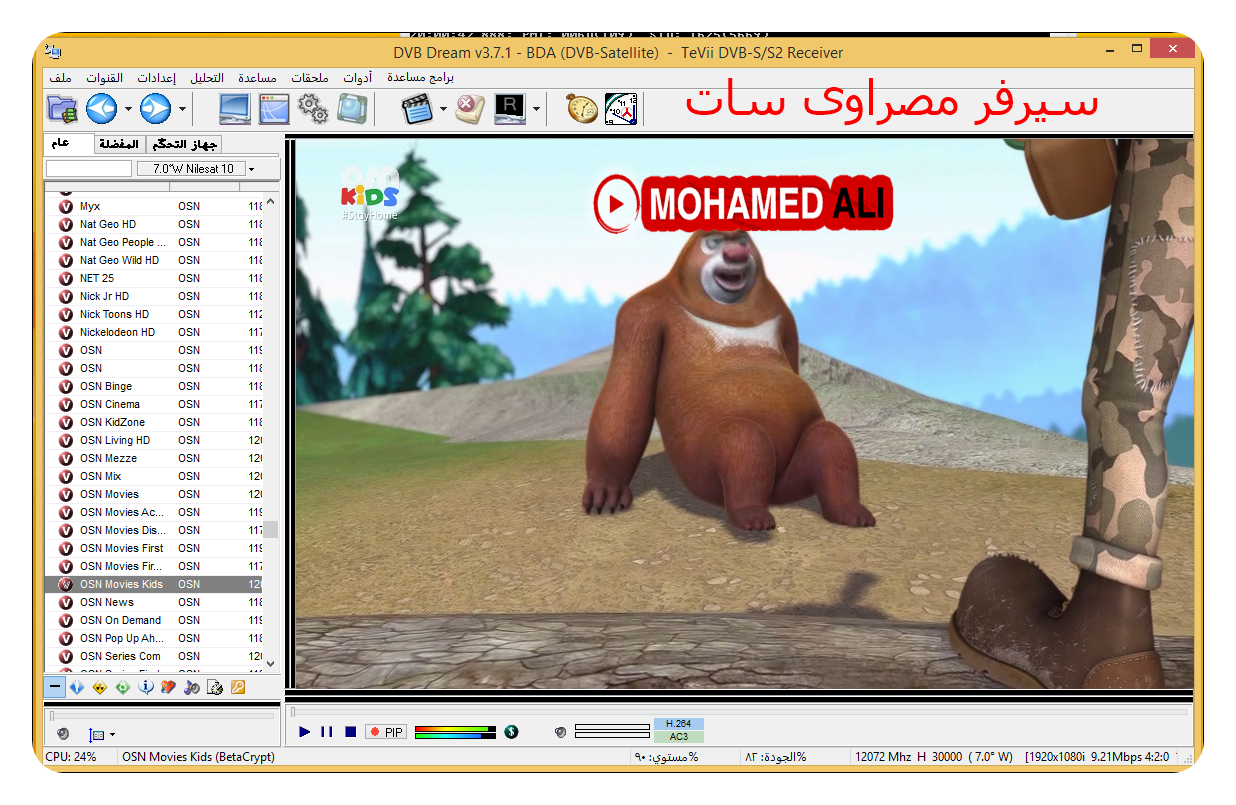Open the أدوات menu
1236x805 pixels.
(358, 77)
